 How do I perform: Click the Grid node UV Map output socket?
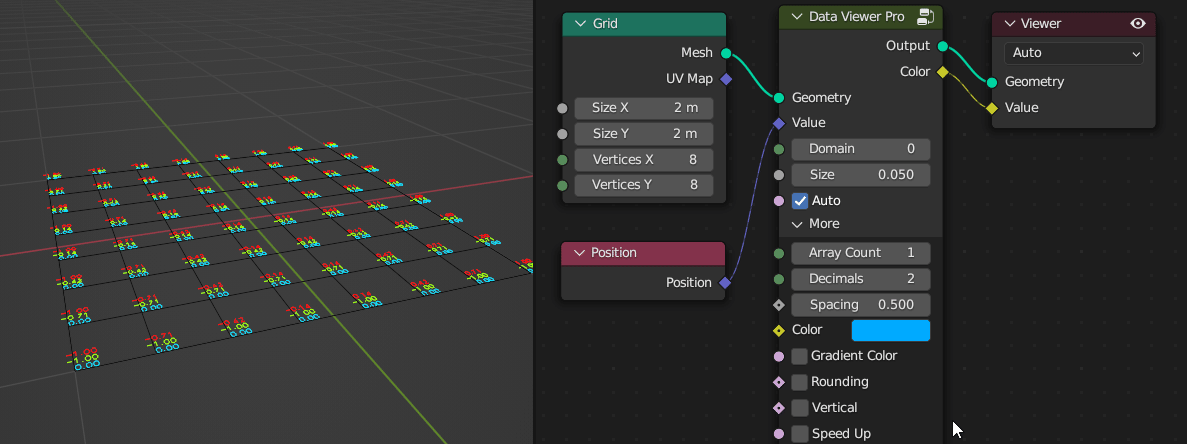(x=726, y=79)
